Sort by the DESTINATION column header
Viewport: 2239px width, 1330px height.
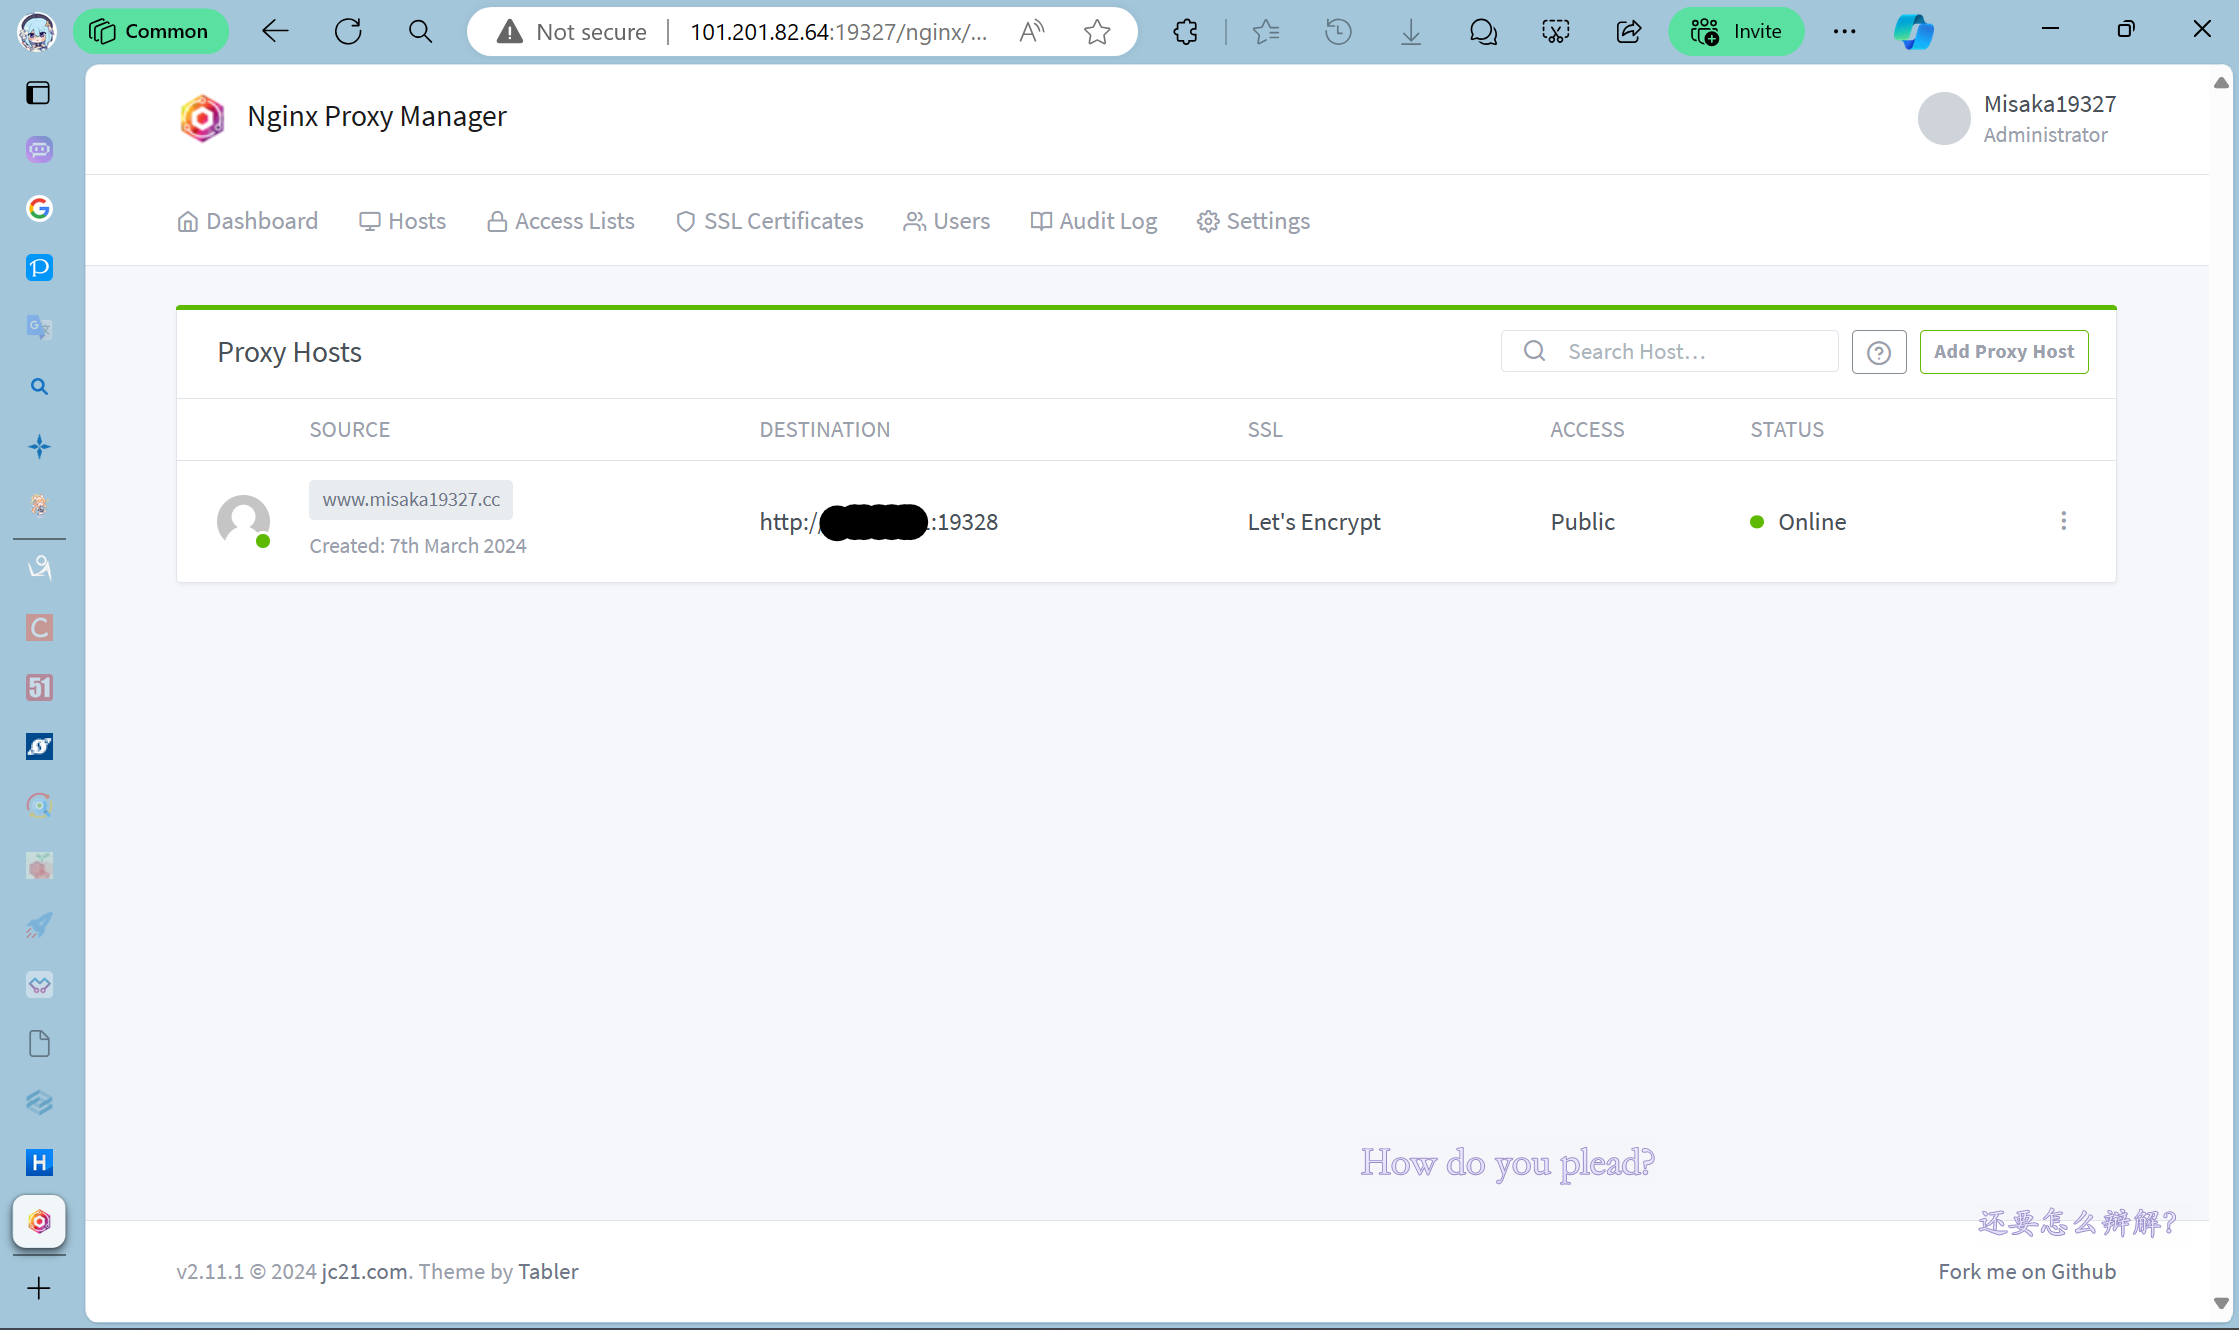click(x=824, y=429)
